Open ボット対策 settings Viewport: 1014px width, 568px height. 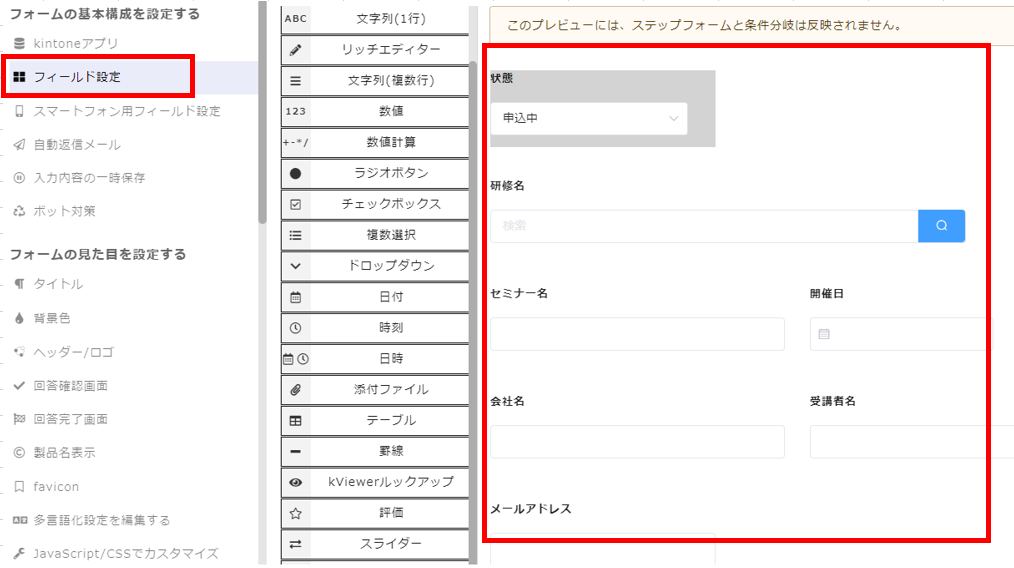click(x=64, y=211)
